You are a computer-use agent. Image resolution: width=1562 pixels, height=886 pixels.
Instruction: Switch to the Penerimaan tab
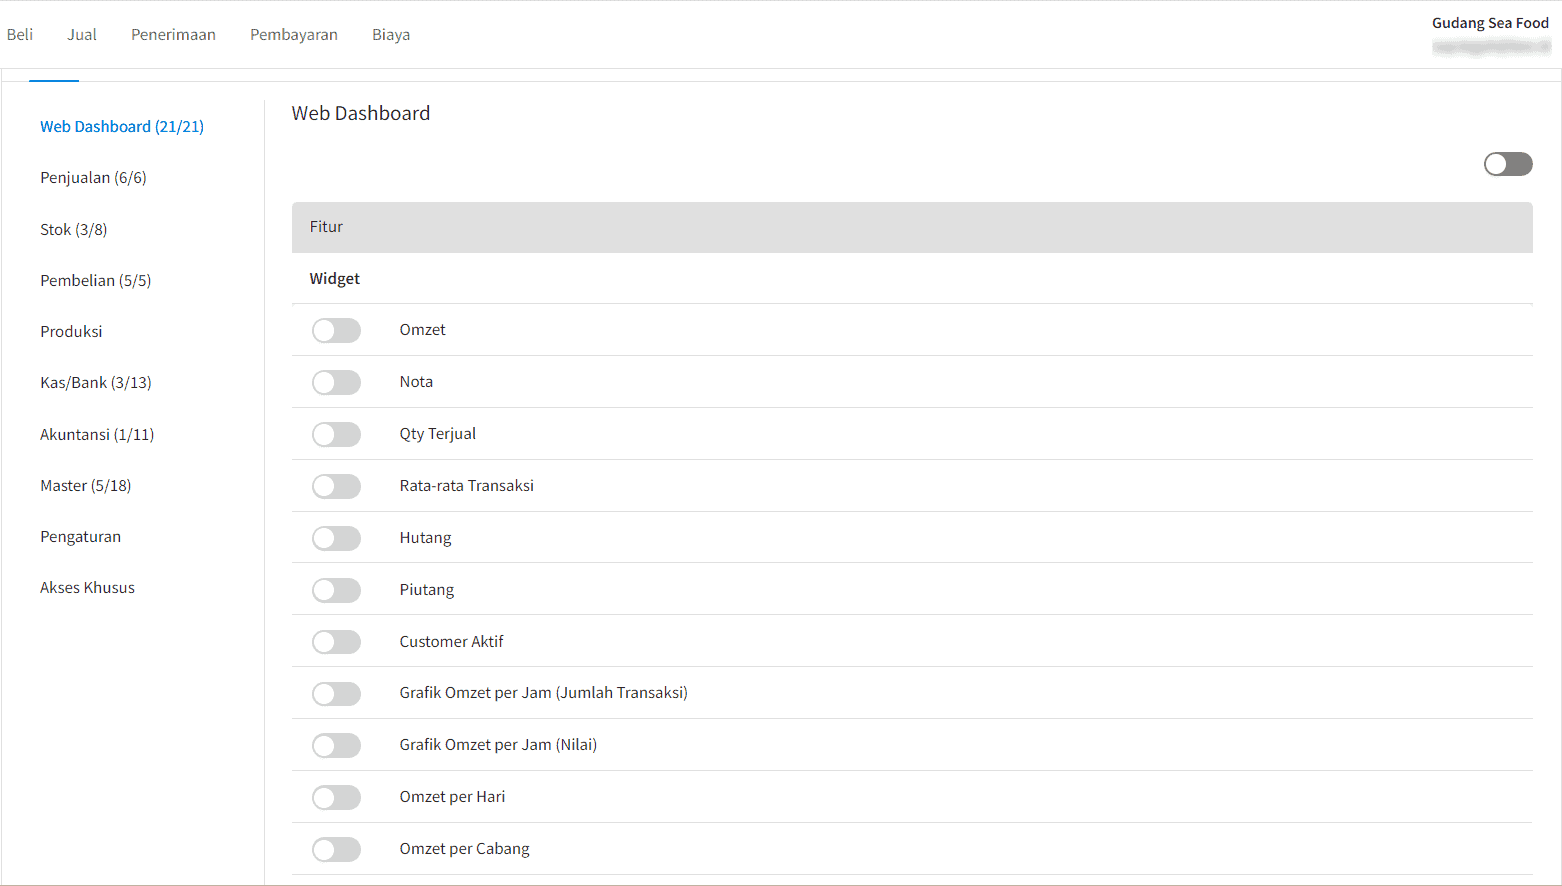pos(173,35)
